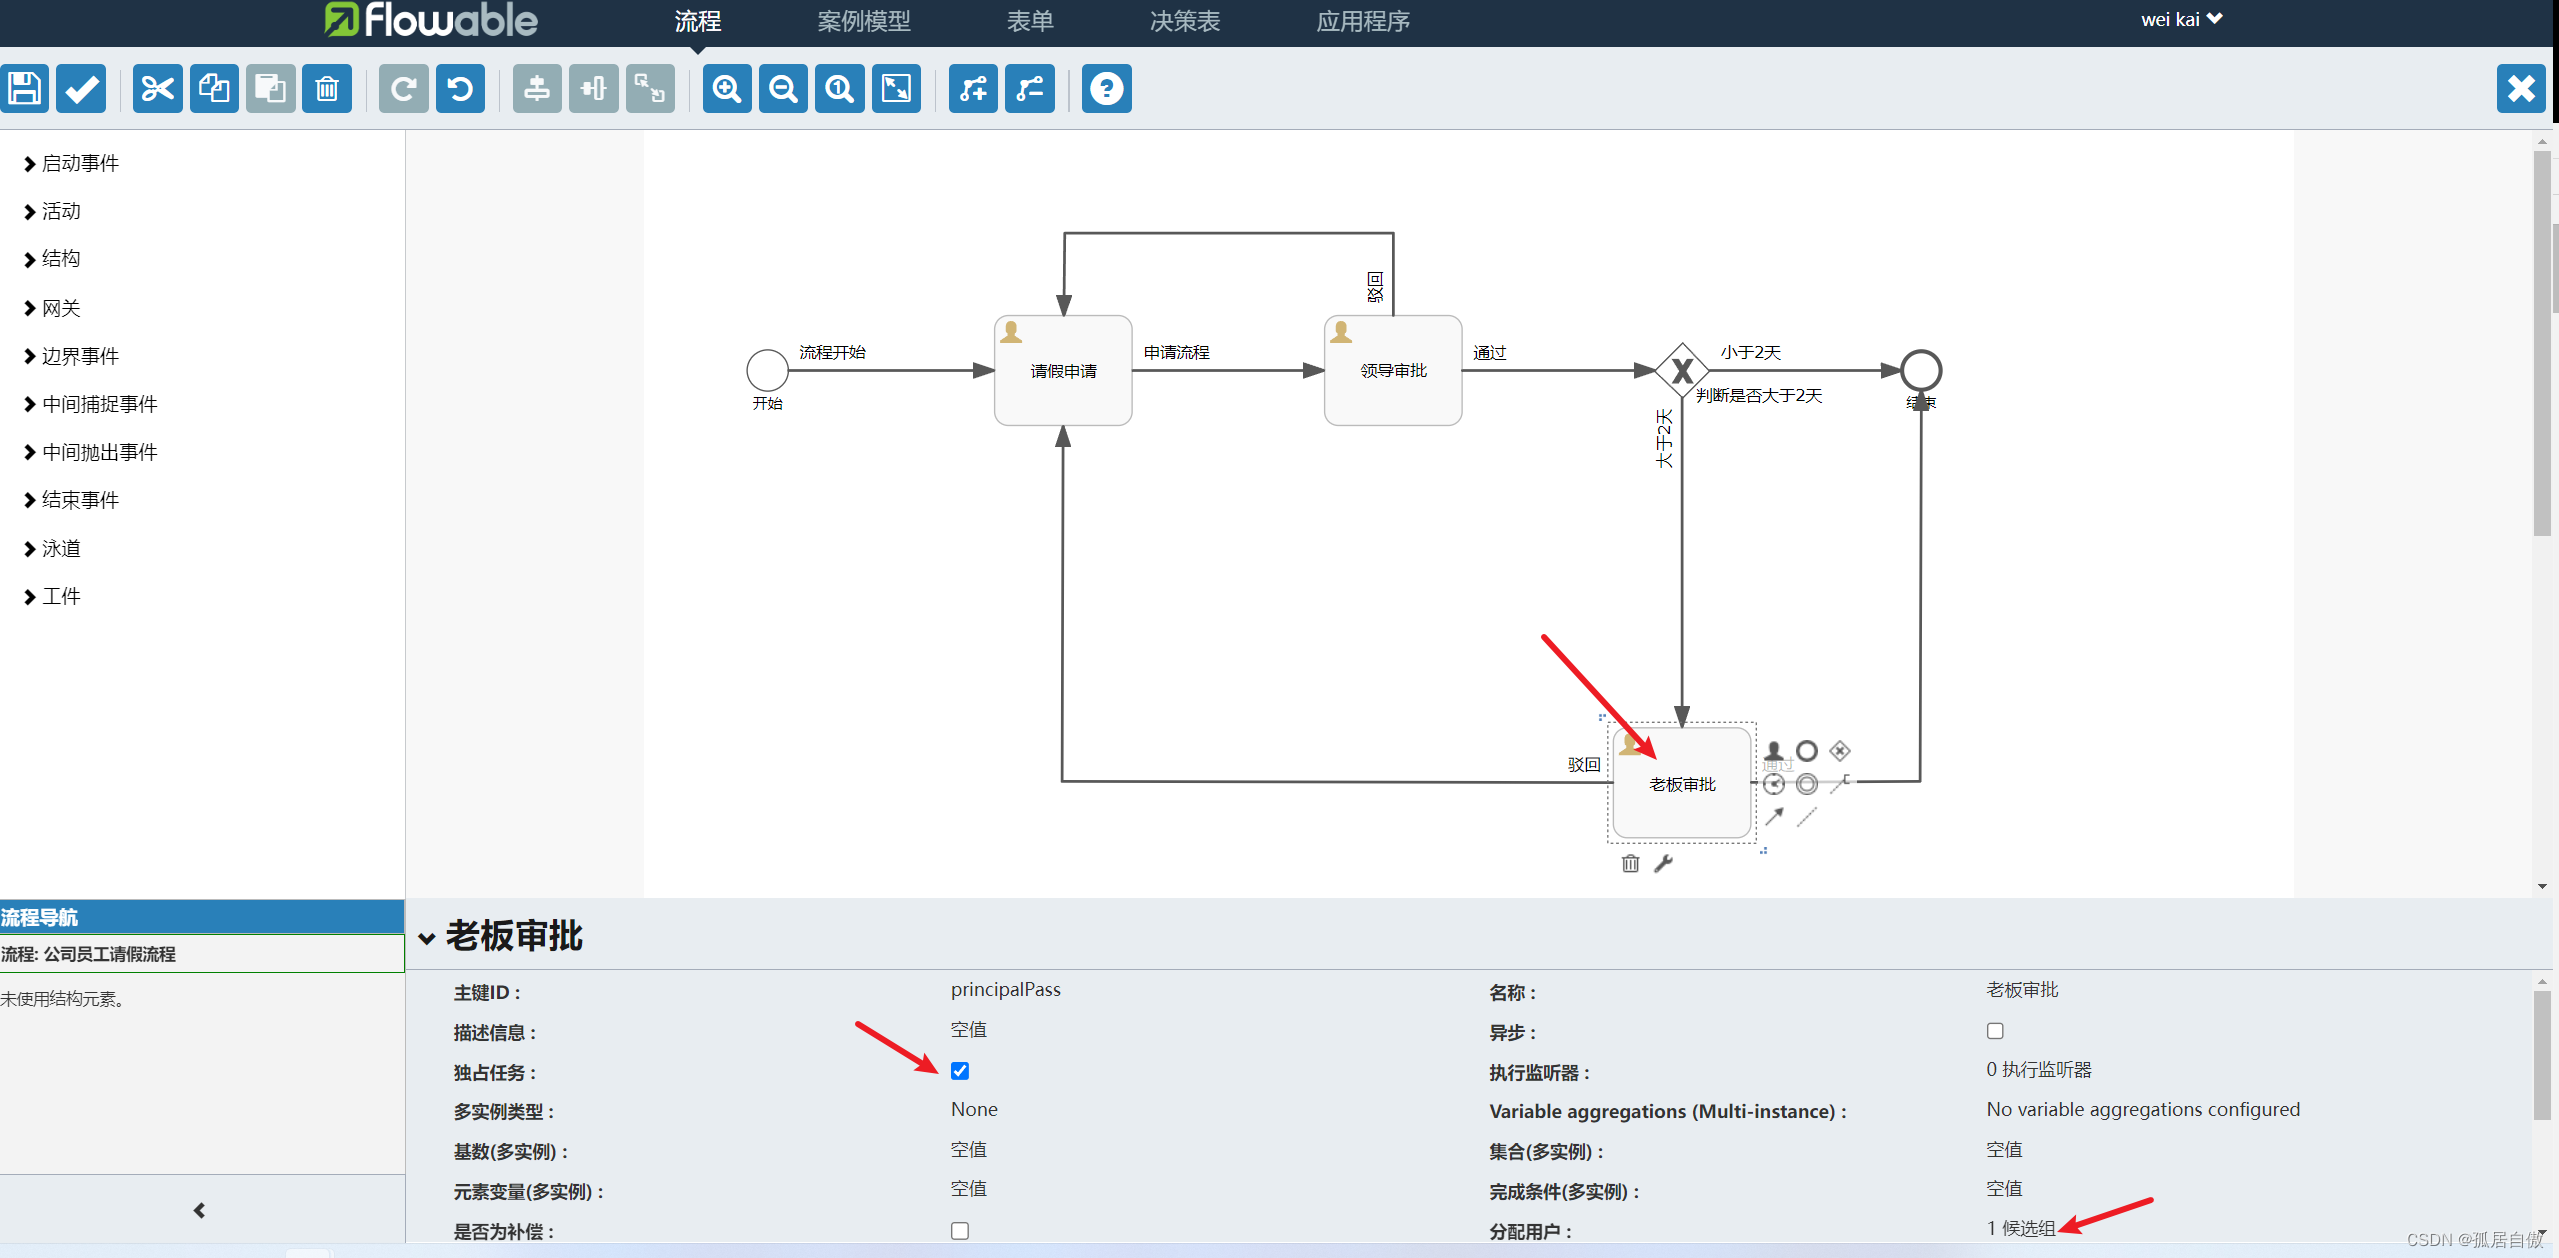Validate the model with the checkmark icon
Screen dimensions: 2559x1258
click(81, 89)
